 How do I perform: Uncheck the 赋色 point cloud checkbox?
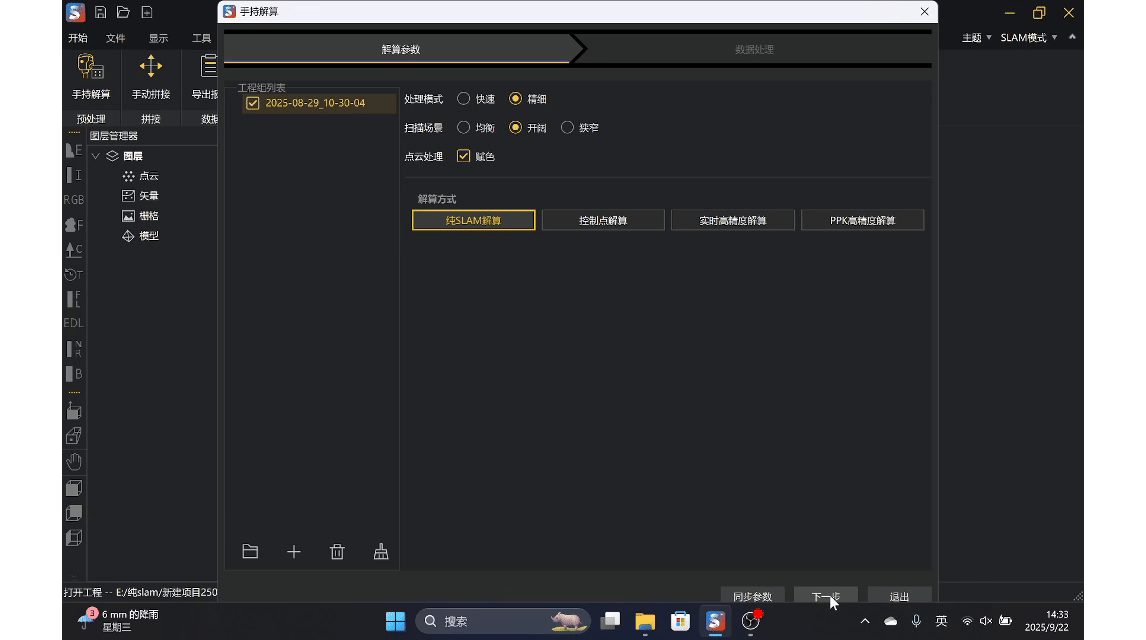[x=464, y=156]
